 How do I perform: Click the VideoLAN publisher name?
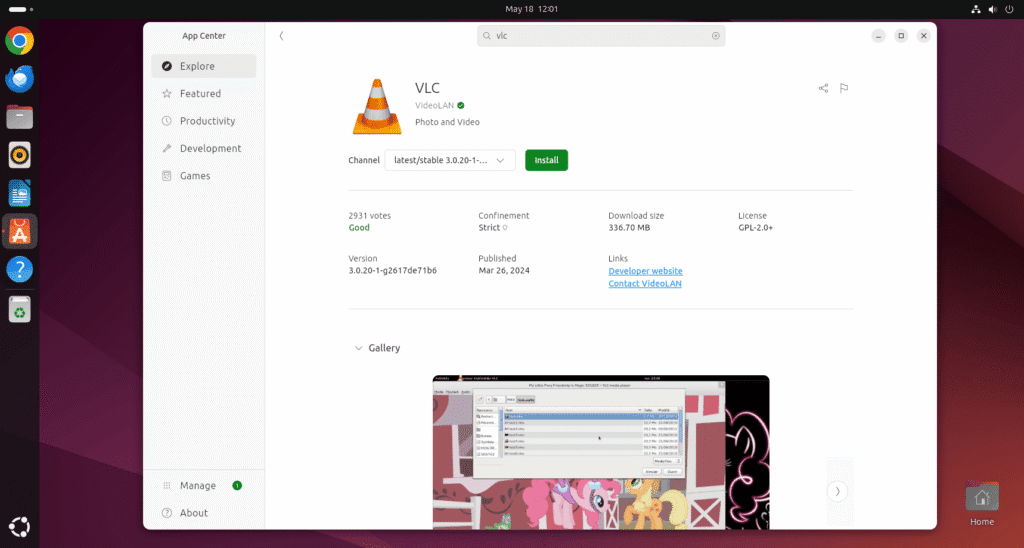point(434,105)
